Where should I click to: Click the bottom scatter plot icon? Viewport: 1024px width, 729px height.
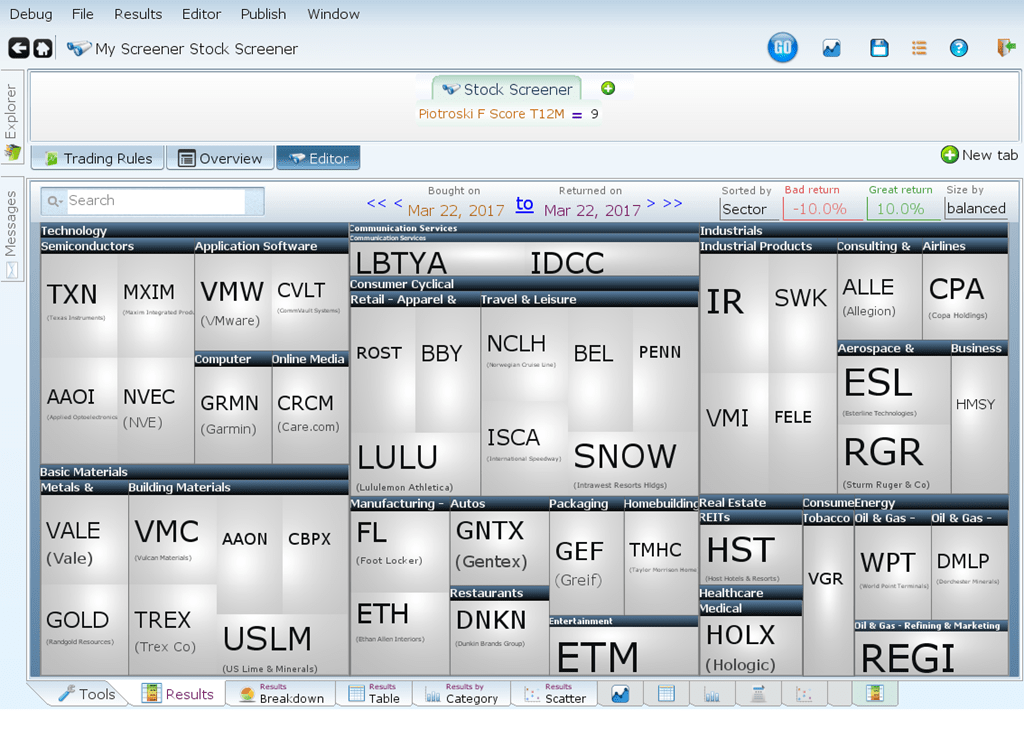[x=804, y=694]
